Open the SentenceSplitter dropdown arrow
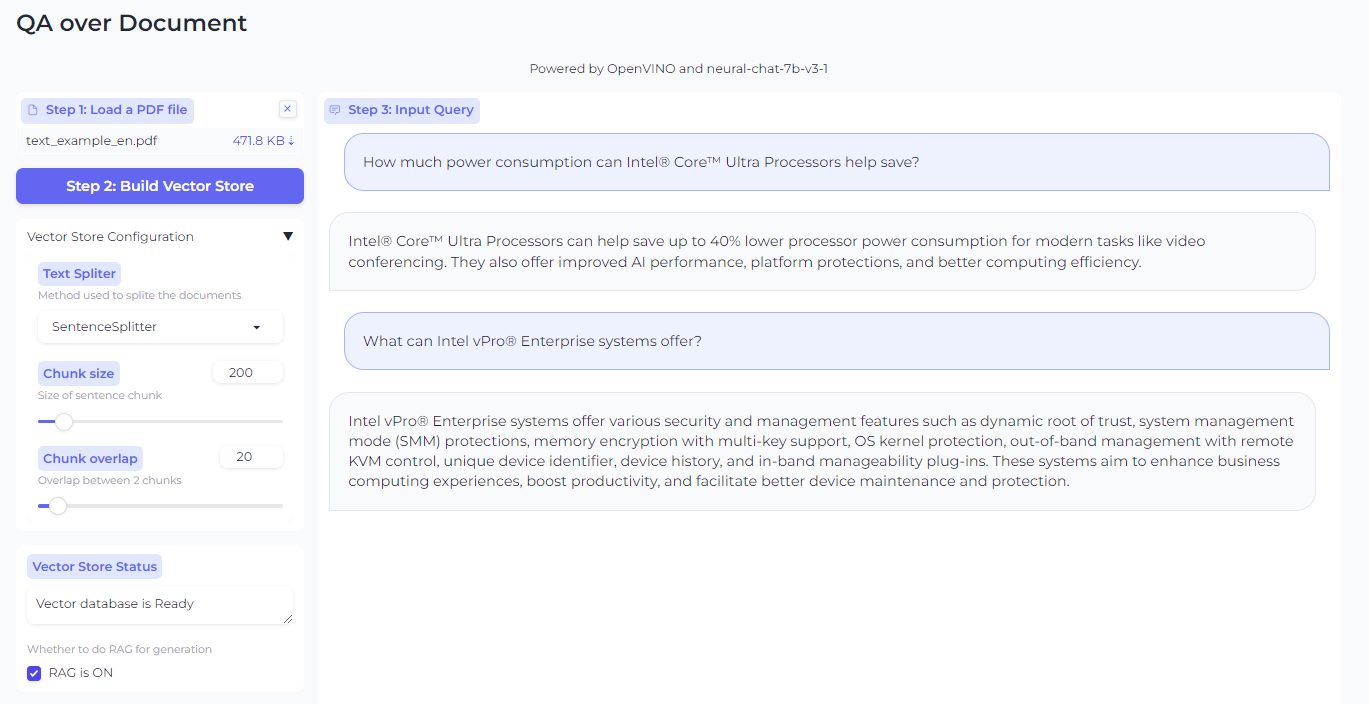Screen dimensions: 1369x704 tap(257, 327)
